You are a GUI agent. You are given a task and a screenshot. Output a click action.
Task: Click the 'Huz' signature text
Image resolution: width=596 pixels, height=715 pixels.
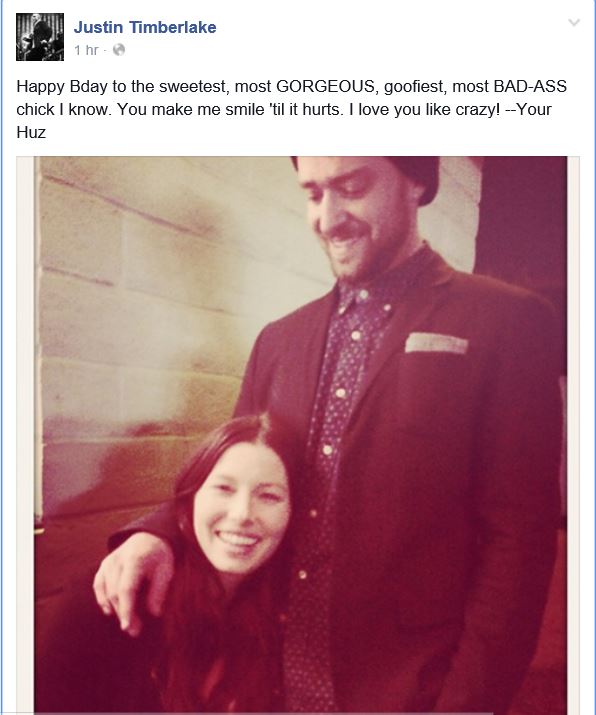point(31,132)
